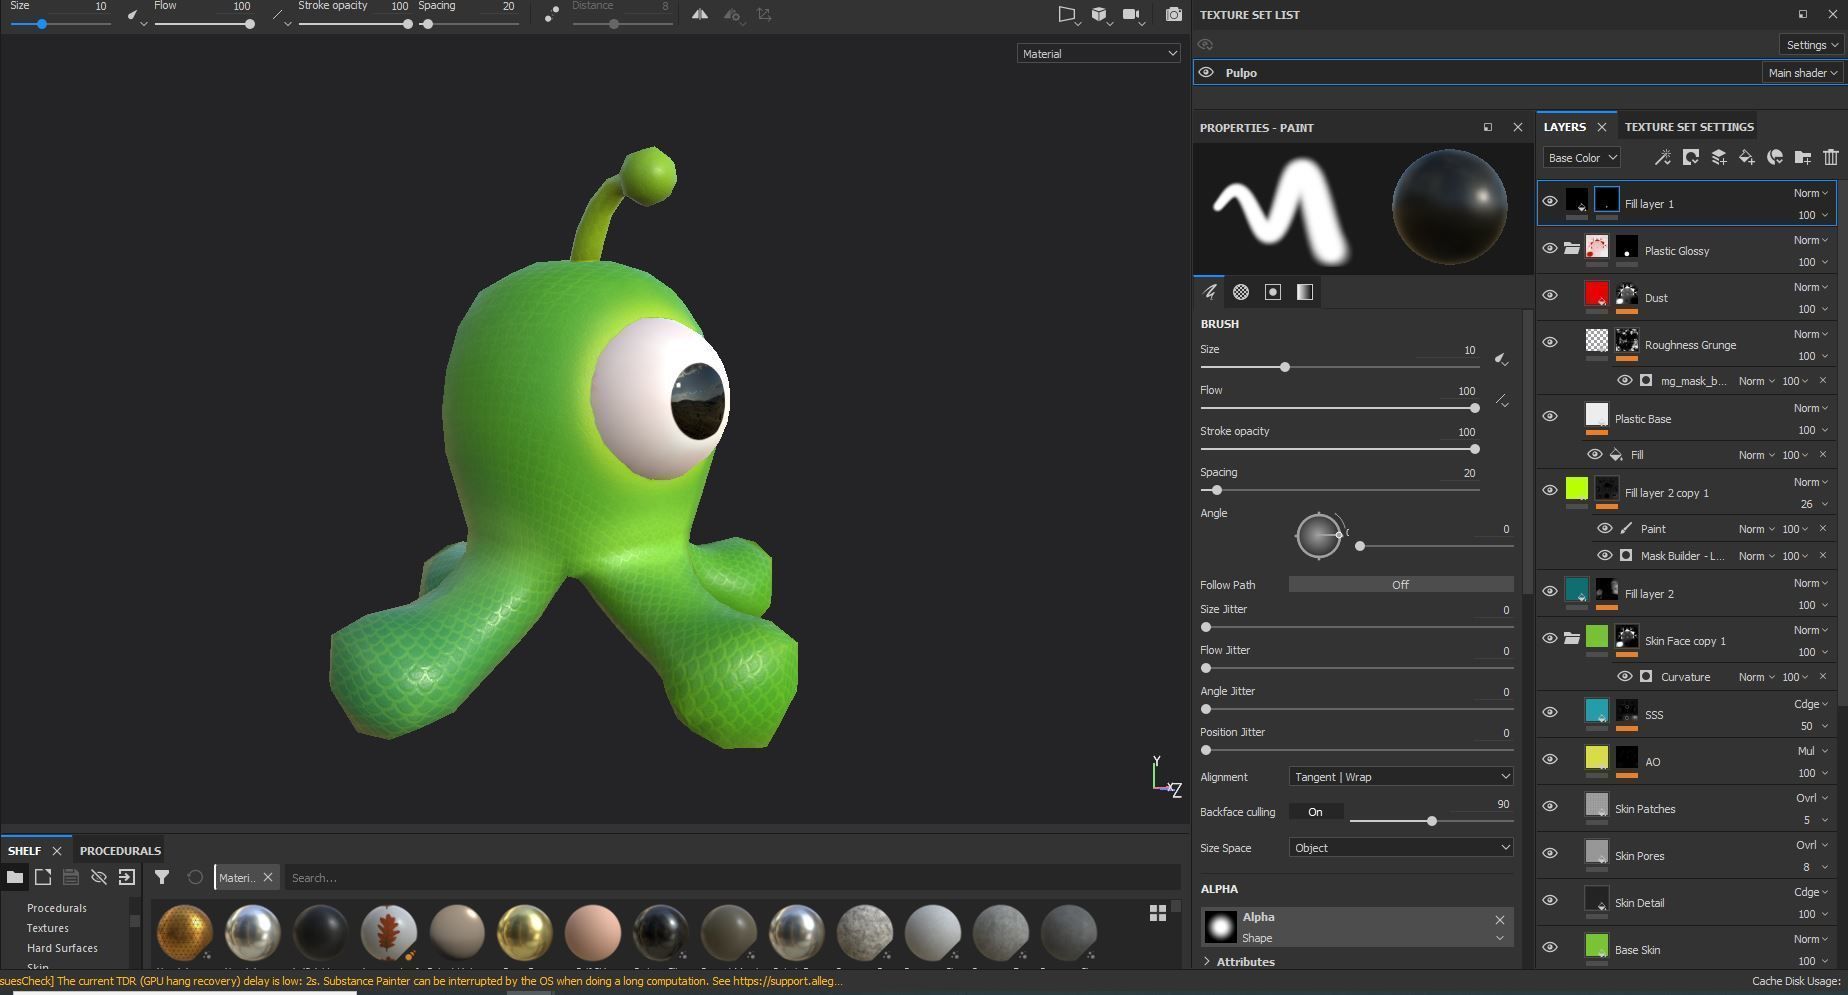Open the viewport mode cube menu

(1100, 14)
